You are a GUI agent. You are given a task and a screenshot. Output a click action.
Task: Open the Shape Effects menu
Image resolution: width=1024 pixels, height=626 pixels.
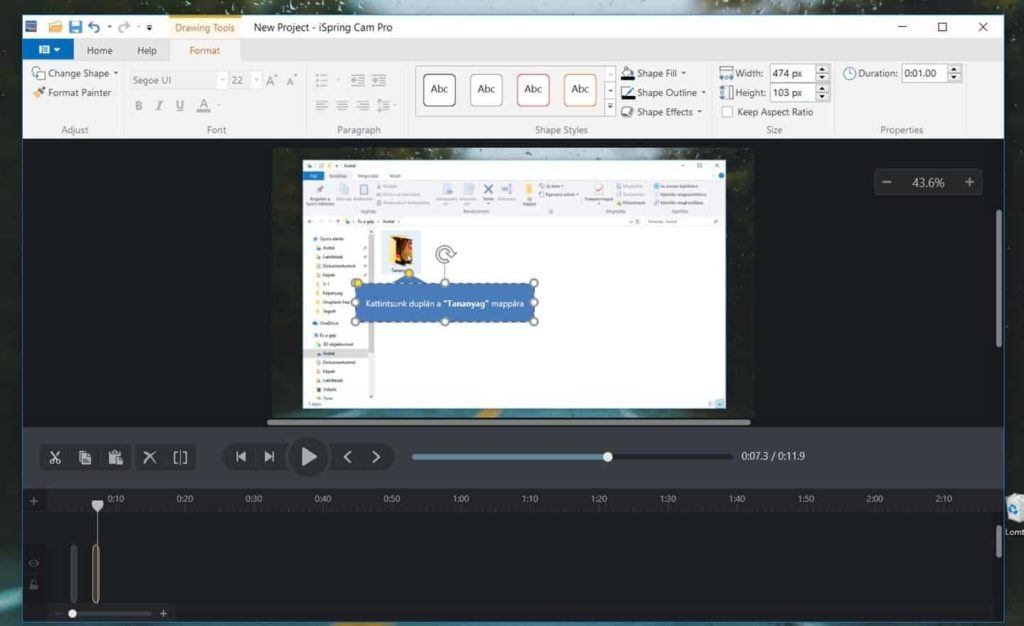point(662,111)
